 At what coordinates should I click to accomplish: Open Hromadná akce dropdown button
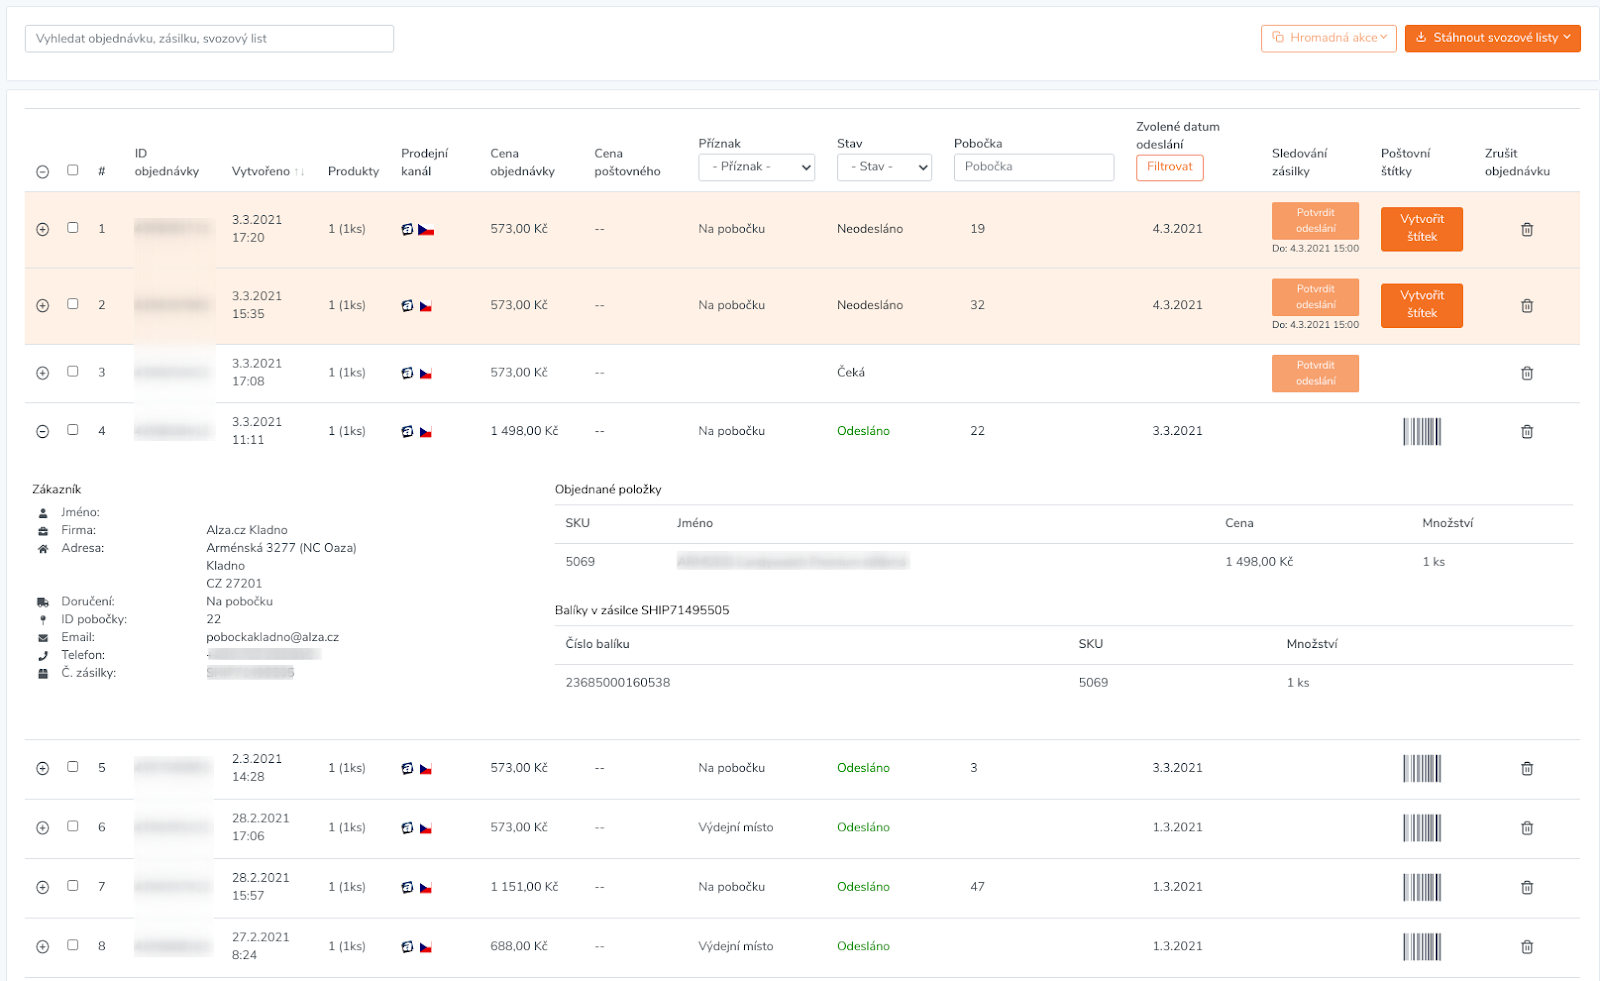click(x=1329, y=38)
